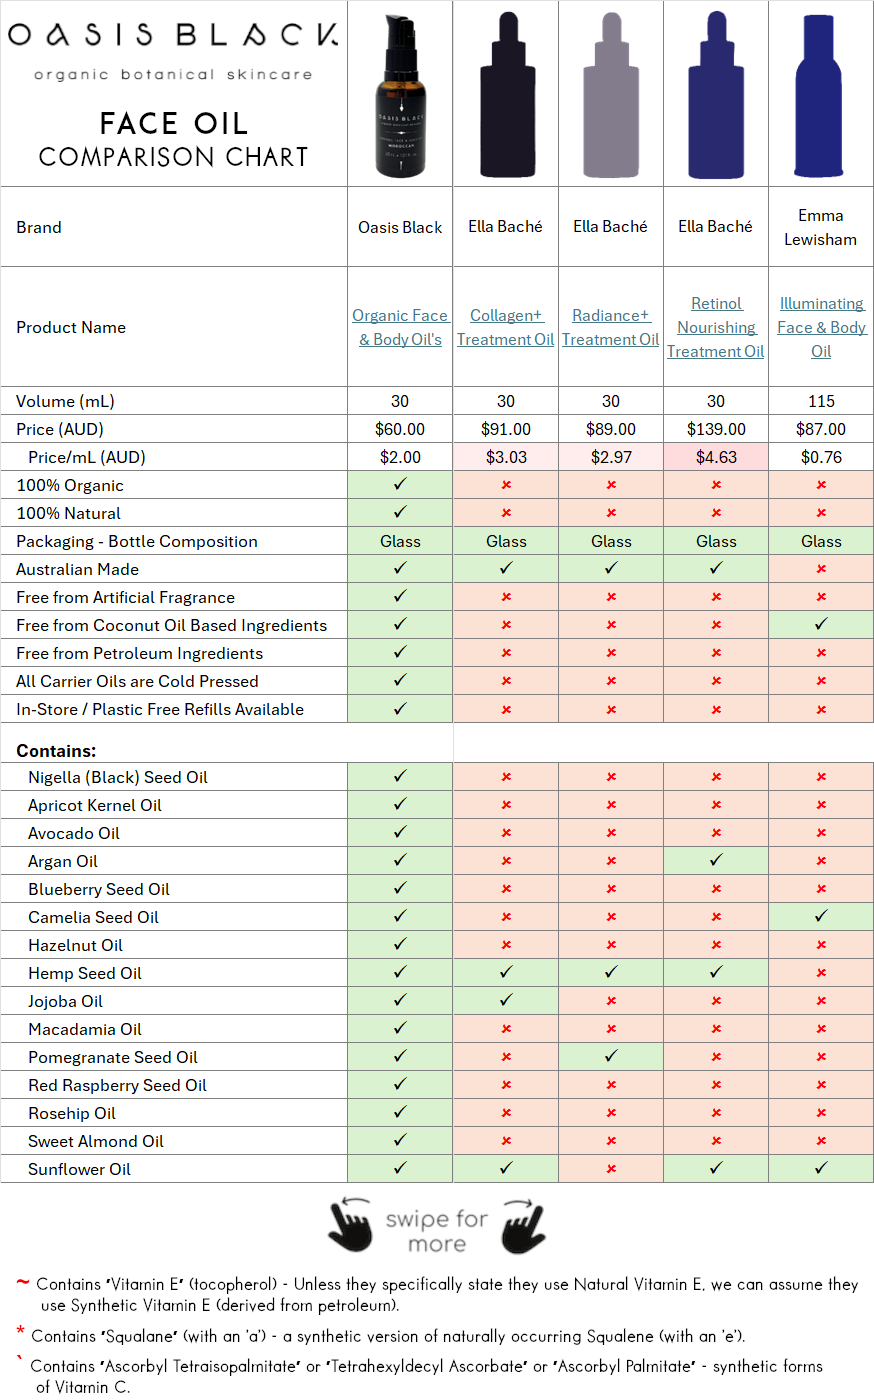The image size is (874, 1400).
Task: Click the $60.00 price cell
Action: pos(400,429)
